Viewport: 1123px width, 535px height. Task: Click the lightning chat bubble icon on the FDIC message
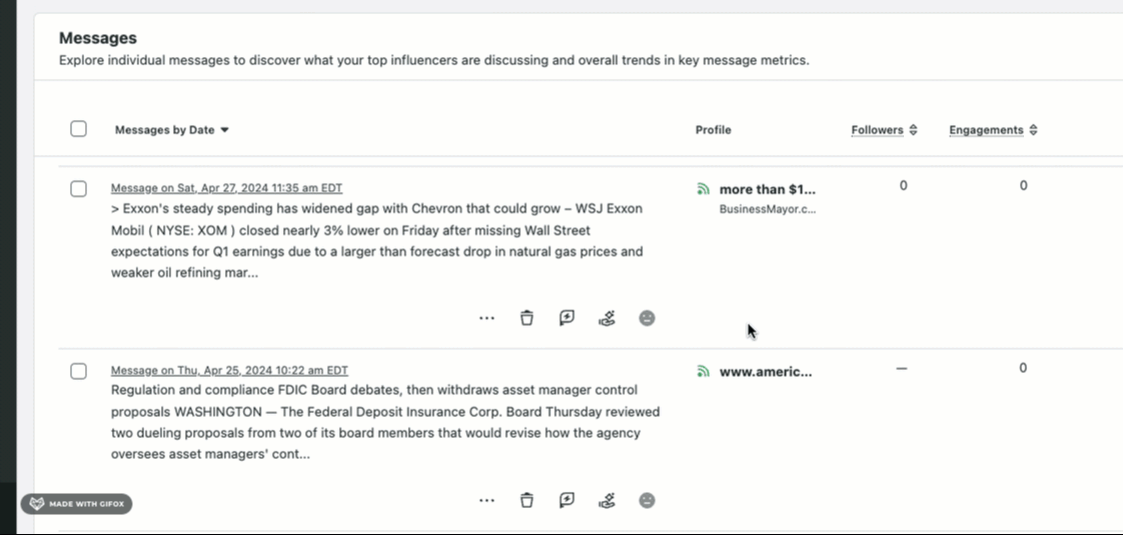(x=567, y=500)
